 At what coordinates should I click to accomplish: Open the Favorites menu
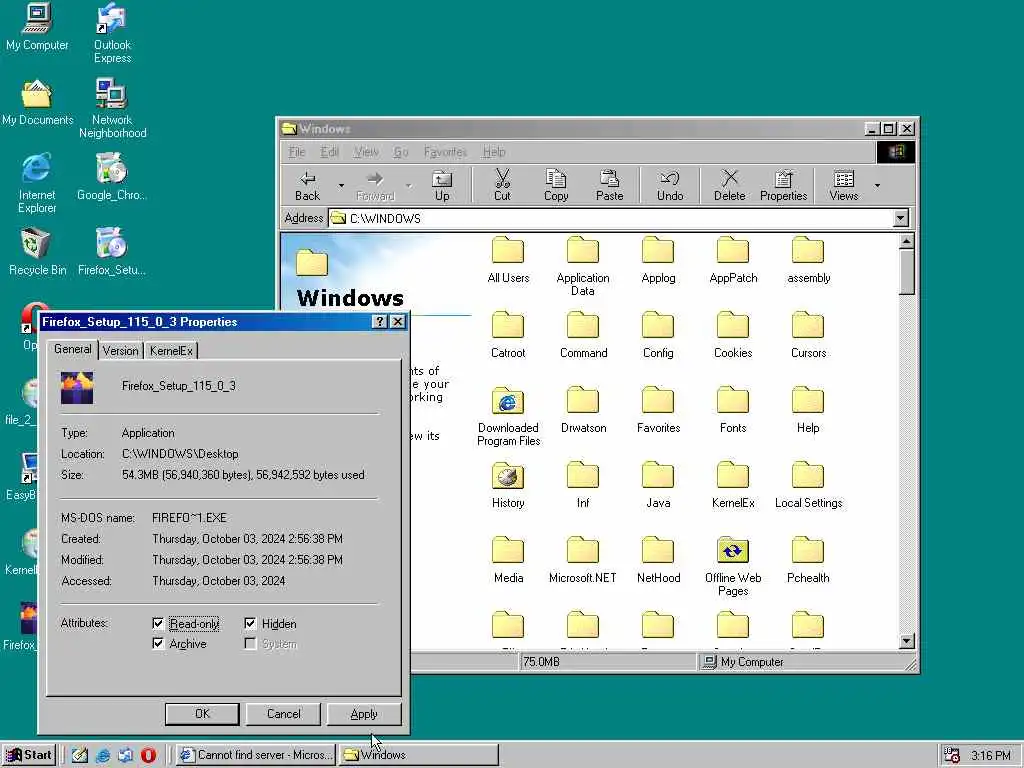pos(445,152)
